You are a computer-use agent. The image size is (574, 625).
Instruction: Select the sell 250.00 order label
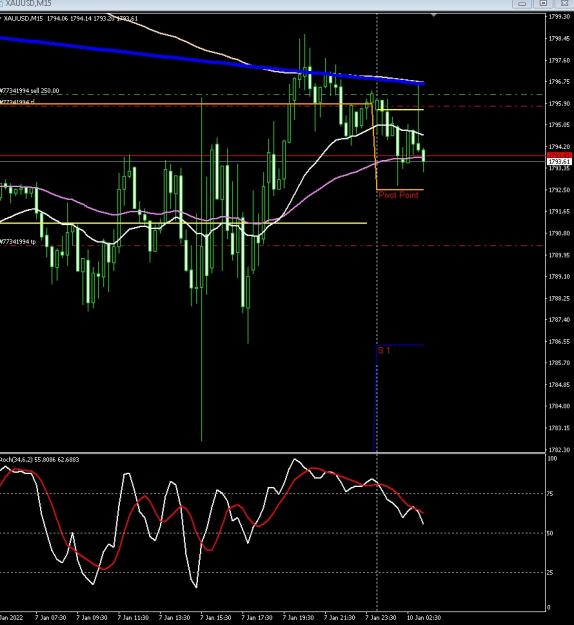[29, 91]
